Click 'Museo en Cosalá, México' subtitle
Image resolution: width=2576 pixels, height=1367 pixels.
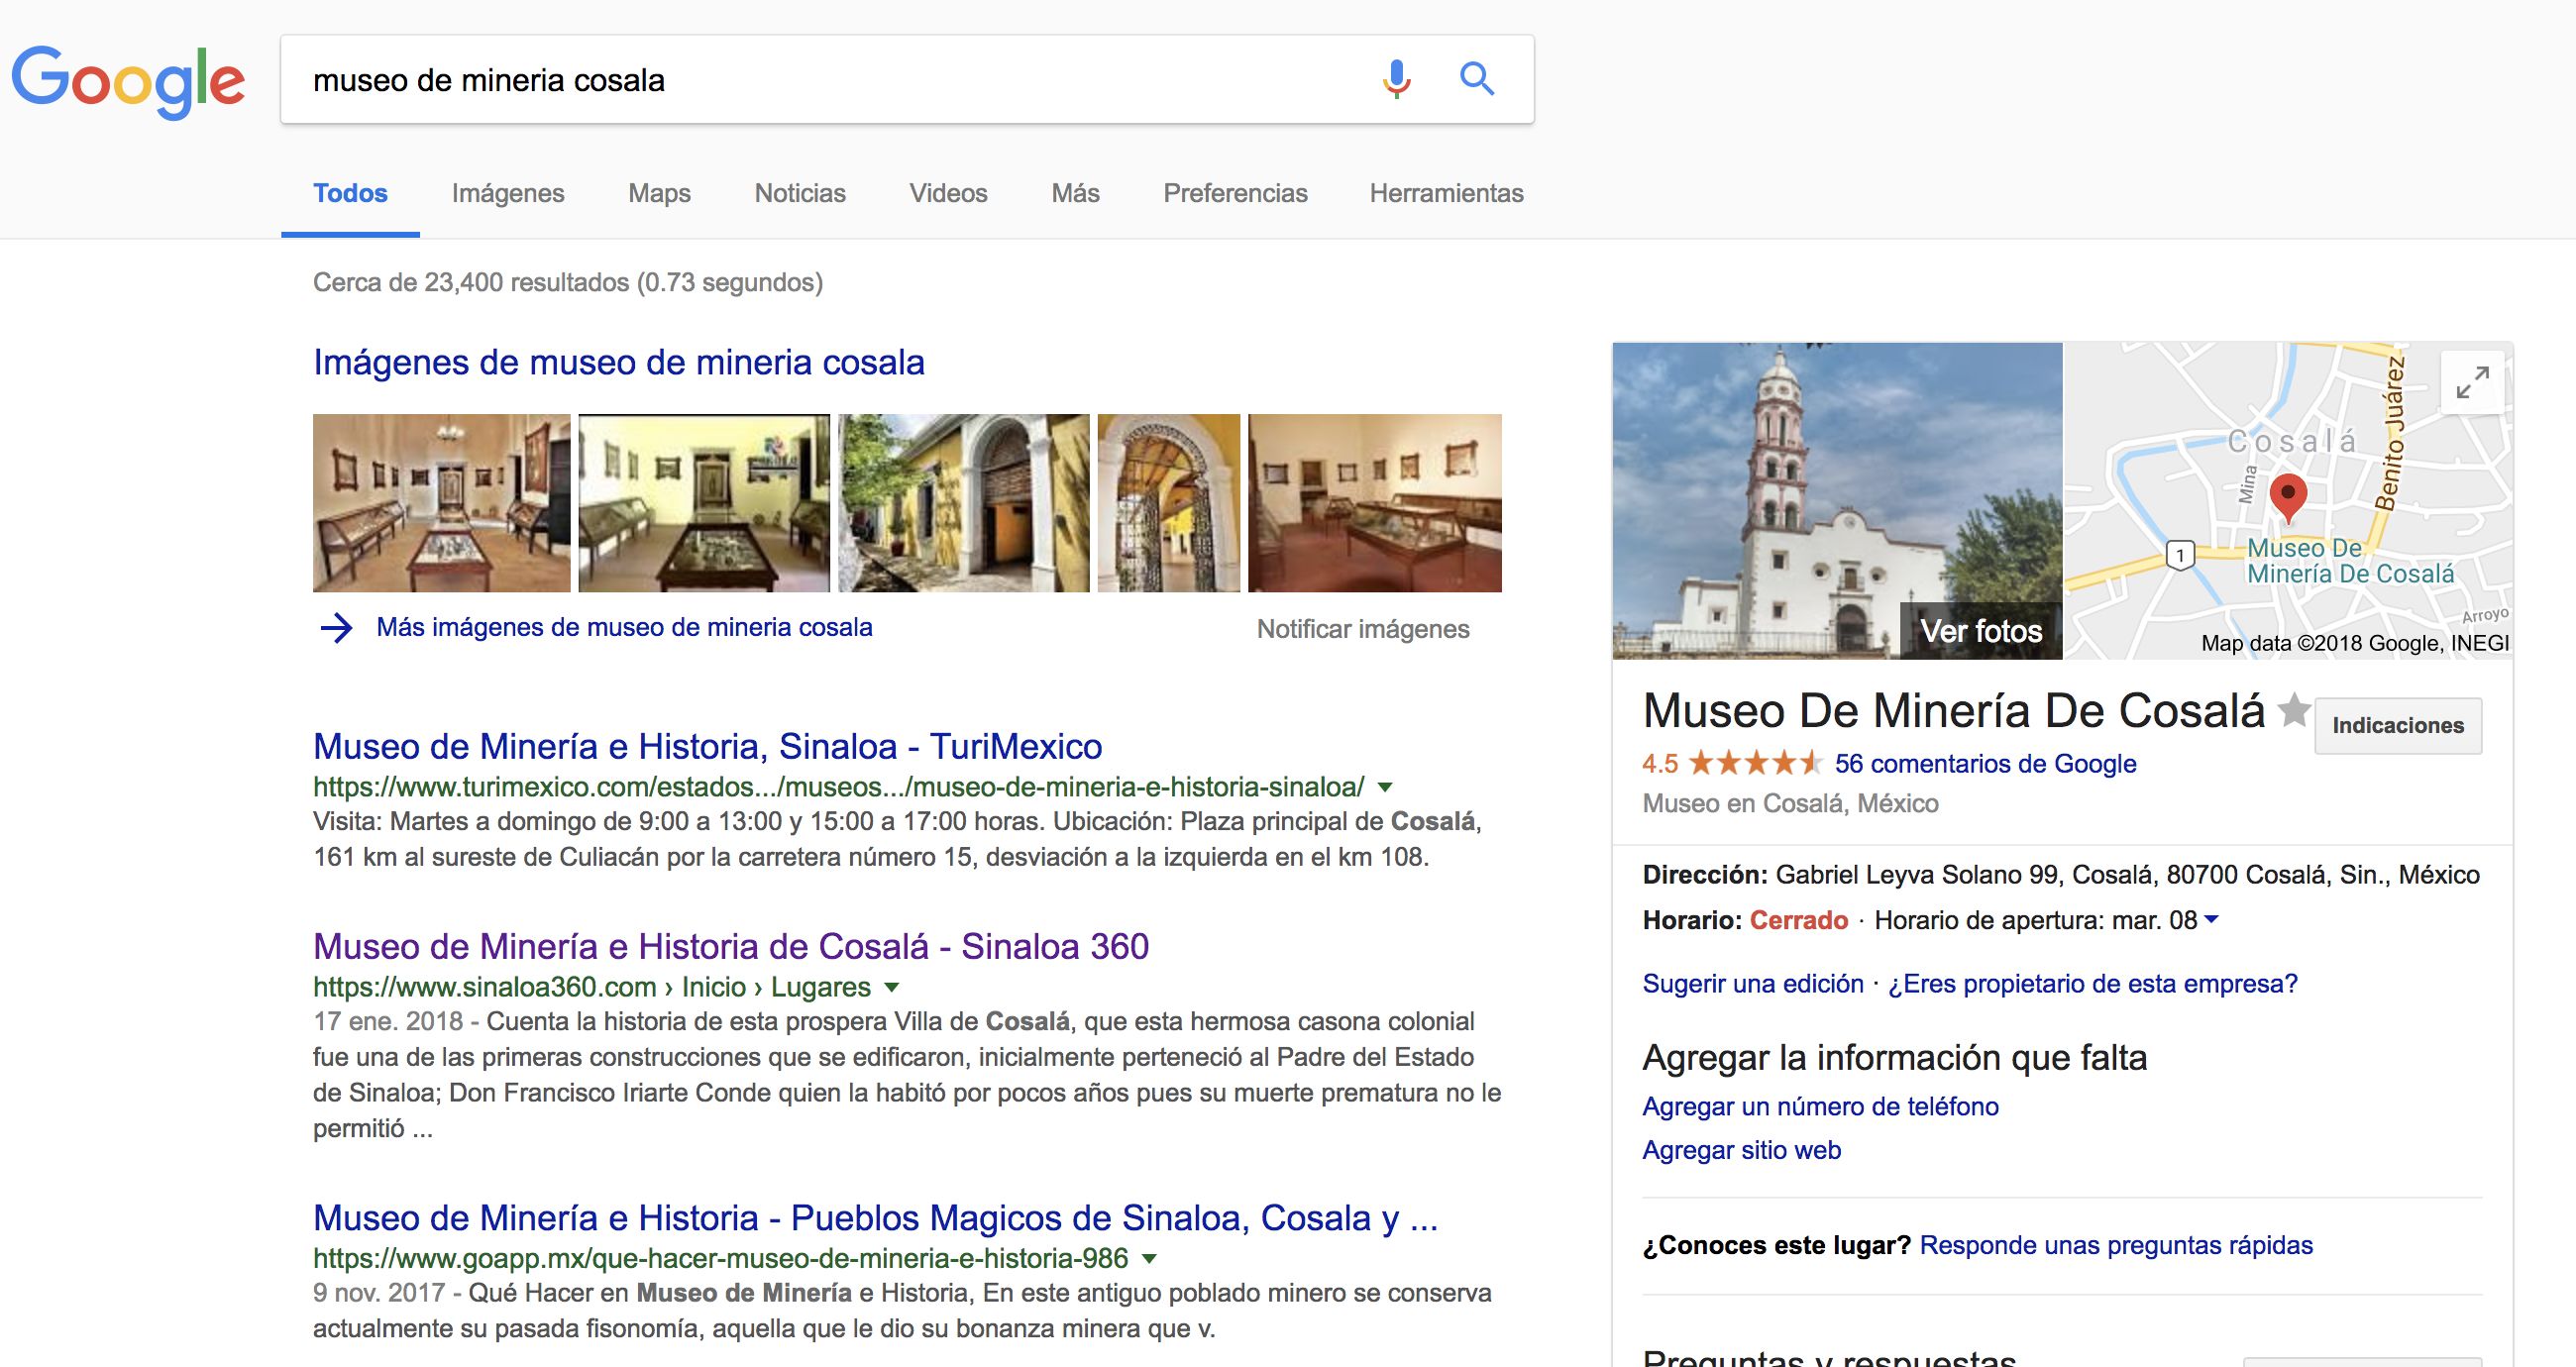click(1790, 803)
